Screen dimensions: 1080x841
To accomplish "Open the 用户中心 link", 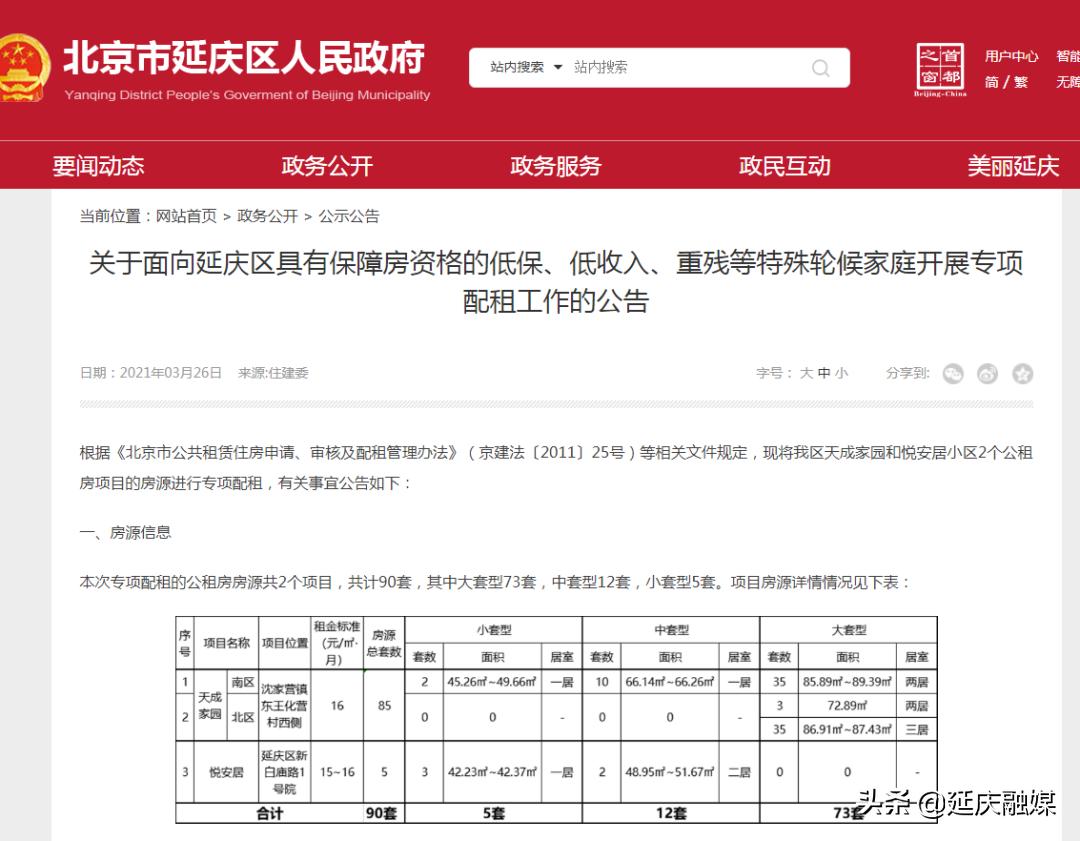I will 1011,56.
